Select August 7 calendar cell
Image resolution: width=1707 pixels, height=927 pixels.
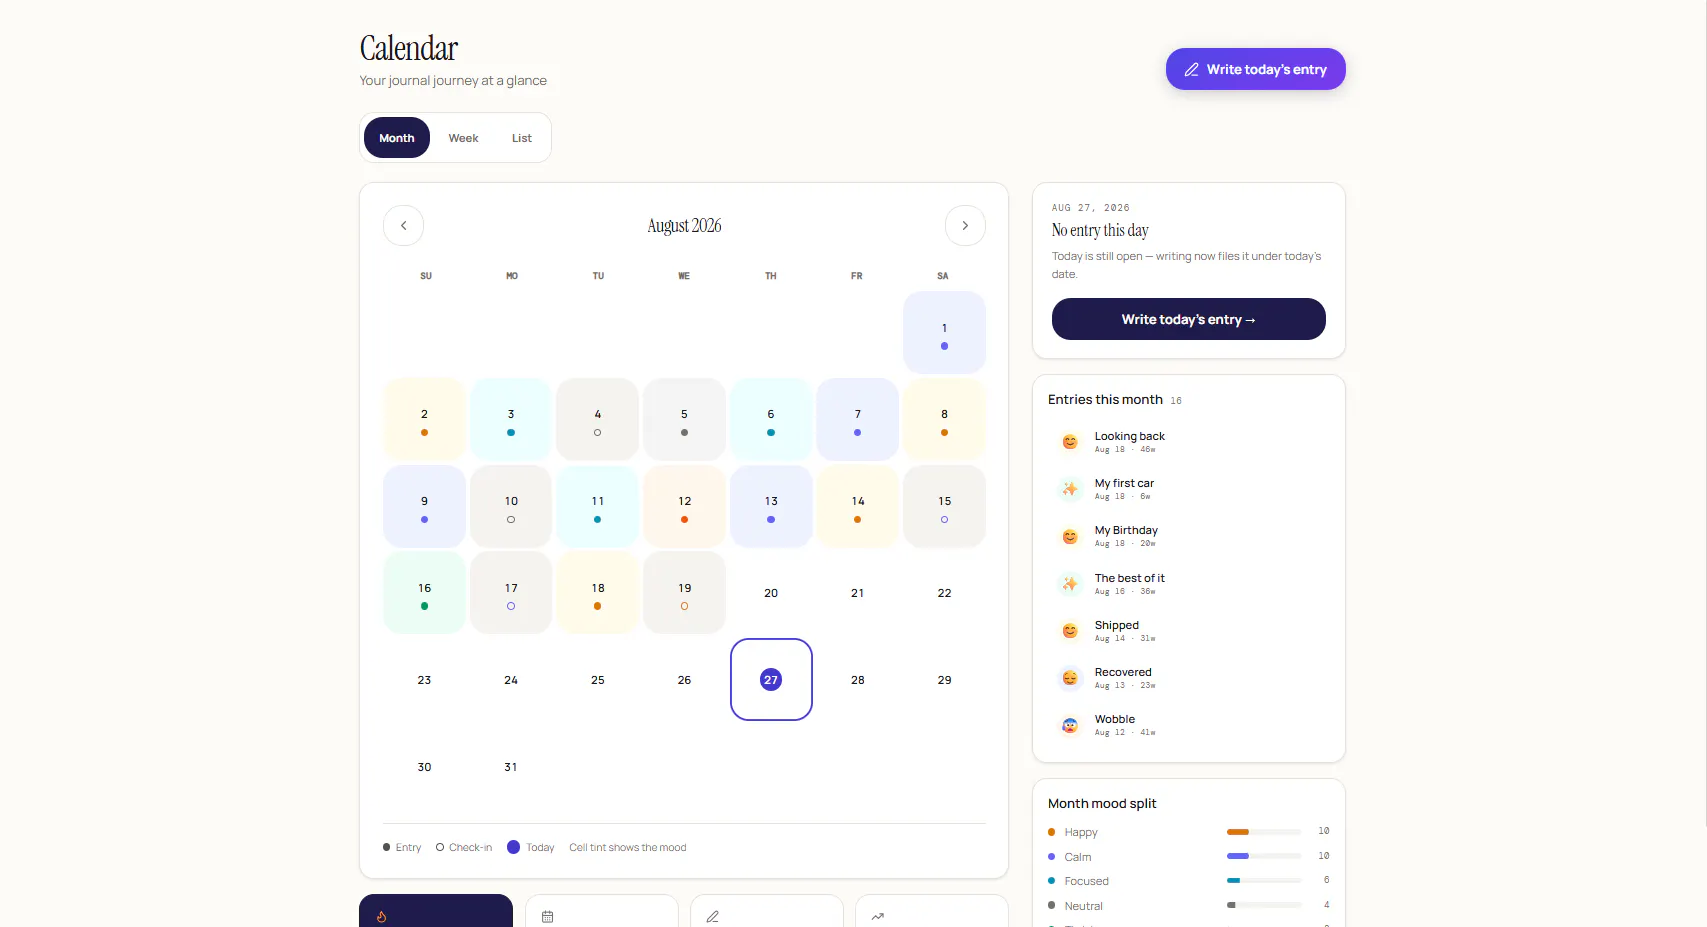(858, 419)
